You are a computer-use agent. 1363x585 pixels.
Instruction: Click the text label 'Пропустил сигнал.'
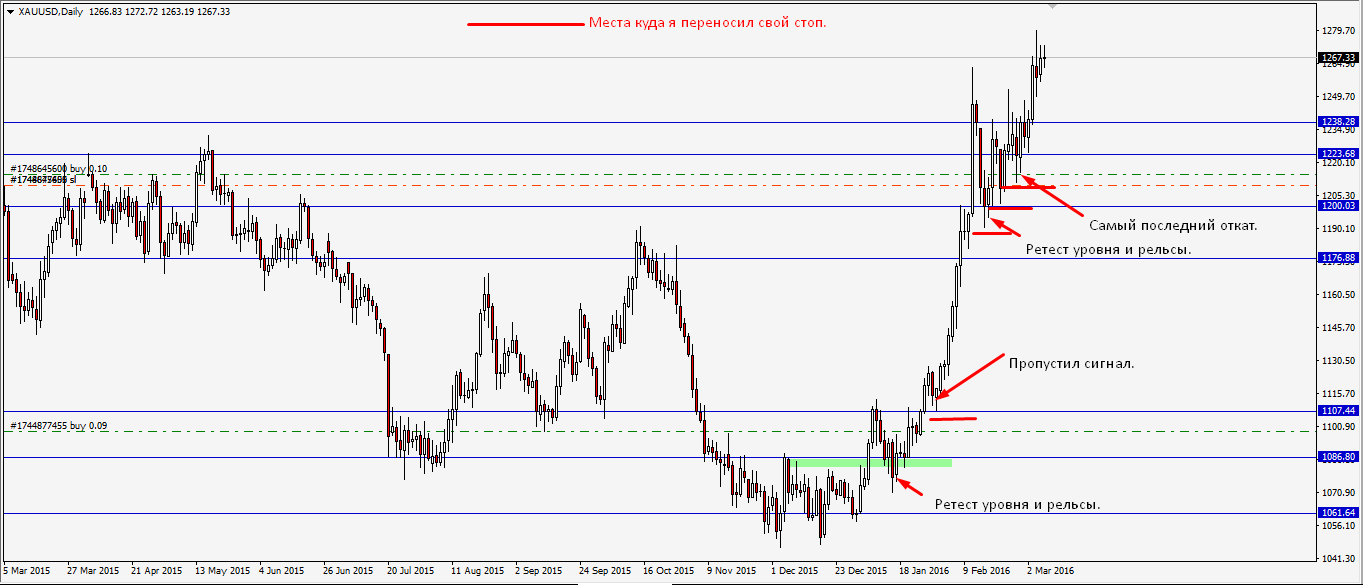coord(1072,363)
